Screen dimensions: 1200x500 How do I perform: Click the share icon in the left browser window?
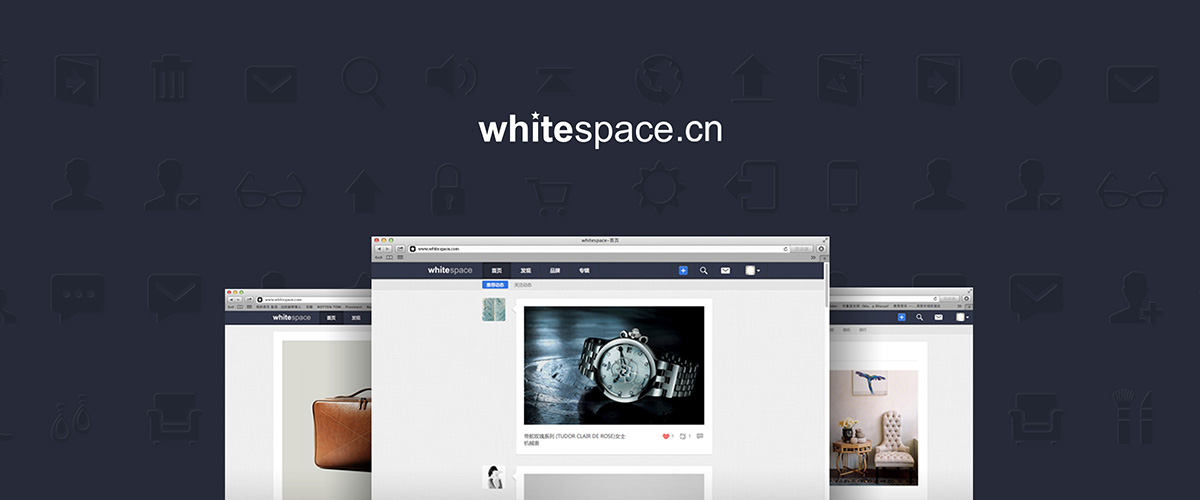(249, 299)
